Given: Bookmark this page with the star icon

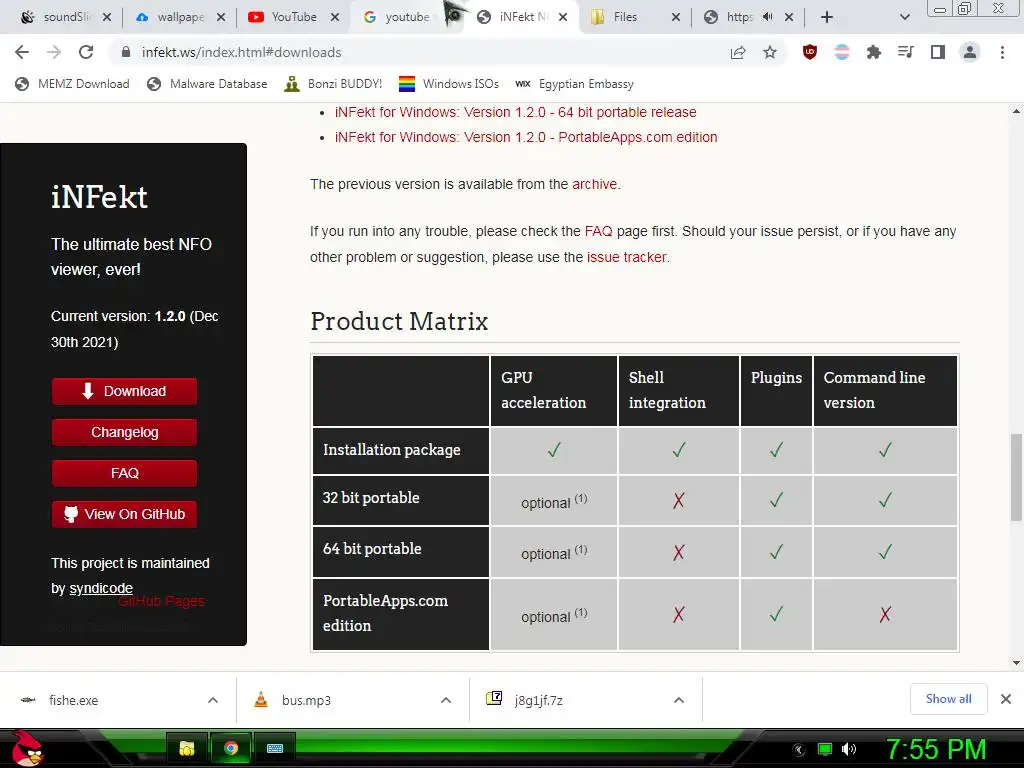Looking at the screenshot, I should click(x=770, y=52).
